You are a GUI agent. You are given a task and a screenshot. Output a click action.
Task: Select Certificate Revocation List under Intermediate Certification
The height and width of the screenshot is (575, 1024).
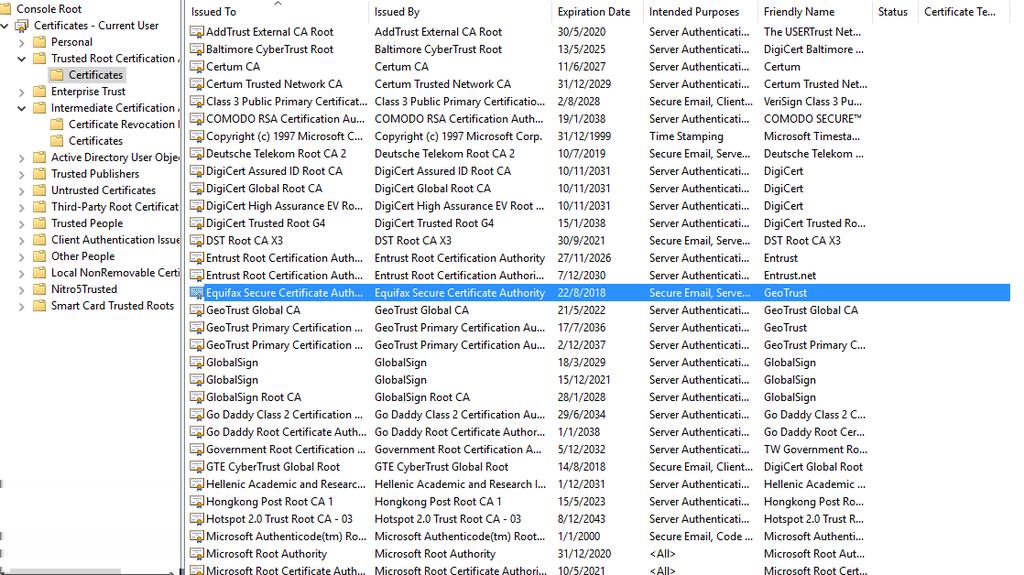tap(122, 124)
